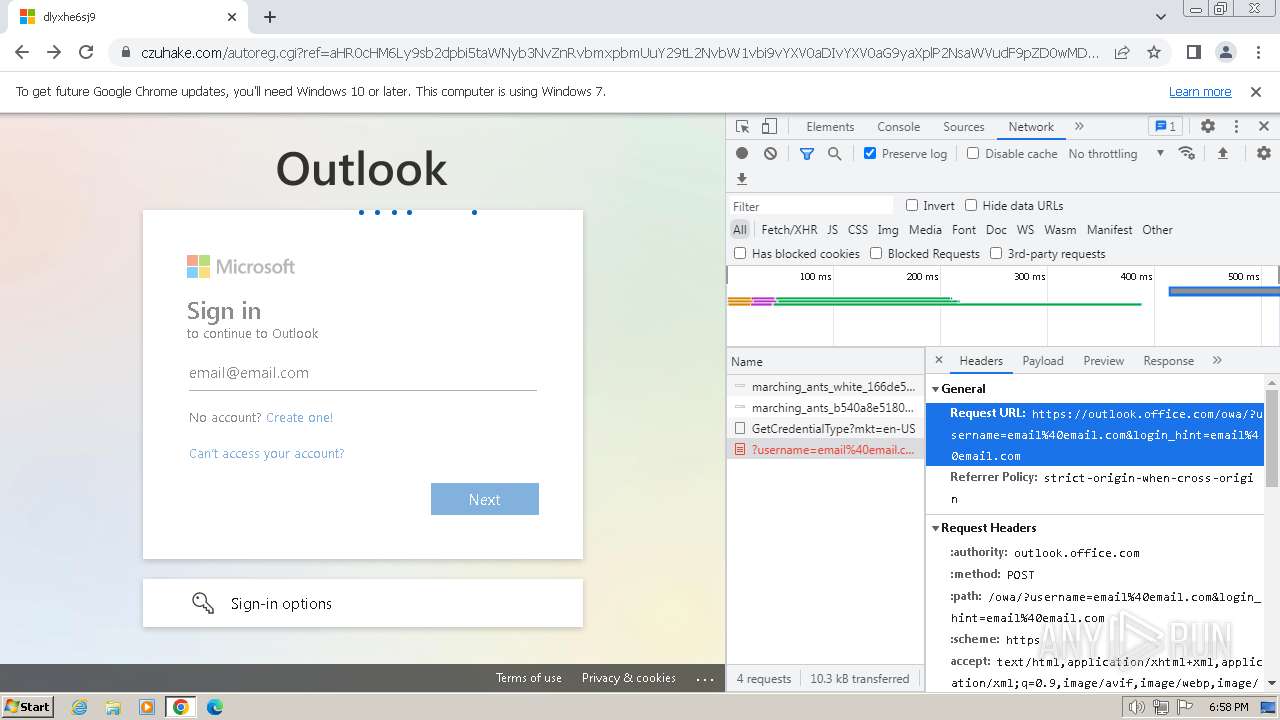Toggle the network filter funnel icon

coord(807,153)
